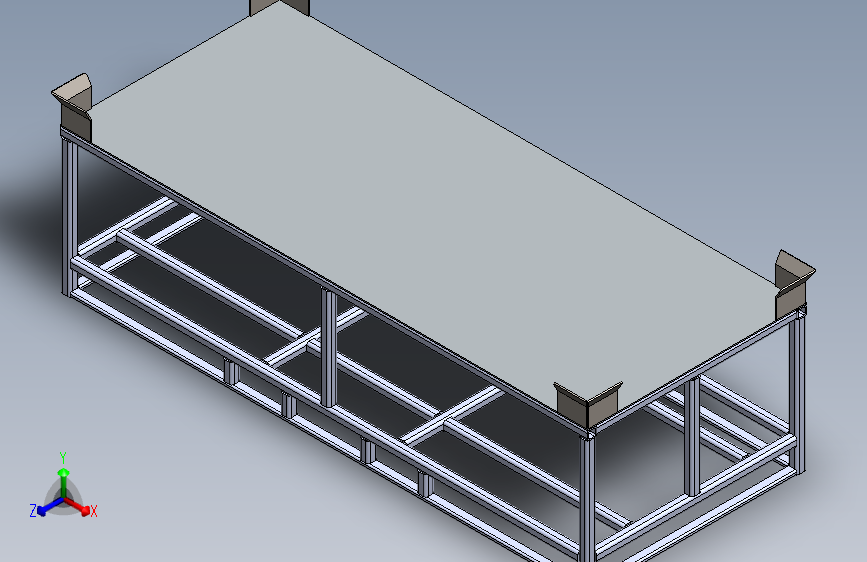Click the red X axis of the triad

click(x=79, y=506)
